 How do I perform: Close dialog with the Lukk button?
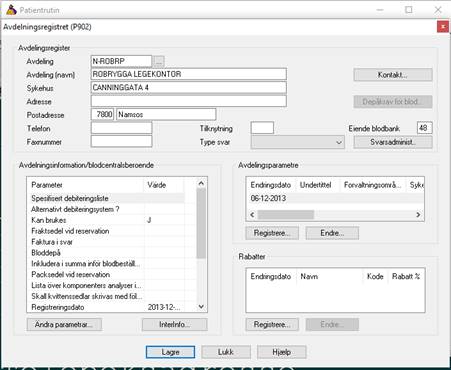(226, 352)
